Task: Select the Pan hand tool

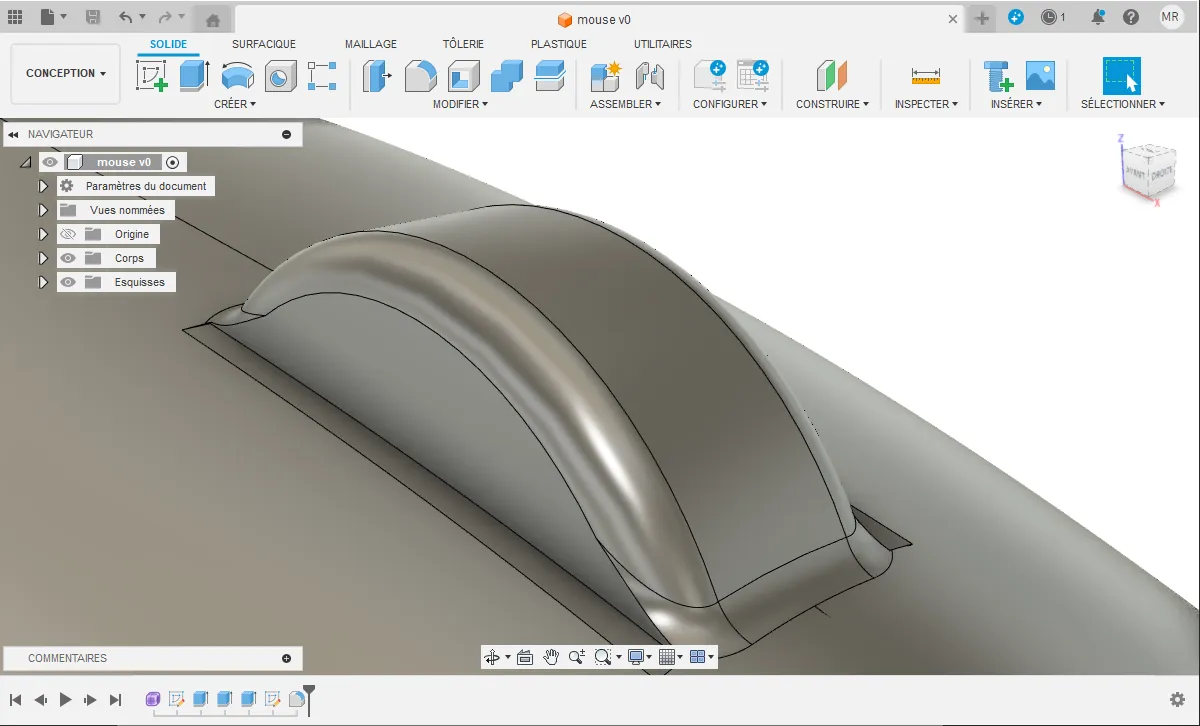Action: [x=551, y=657]
